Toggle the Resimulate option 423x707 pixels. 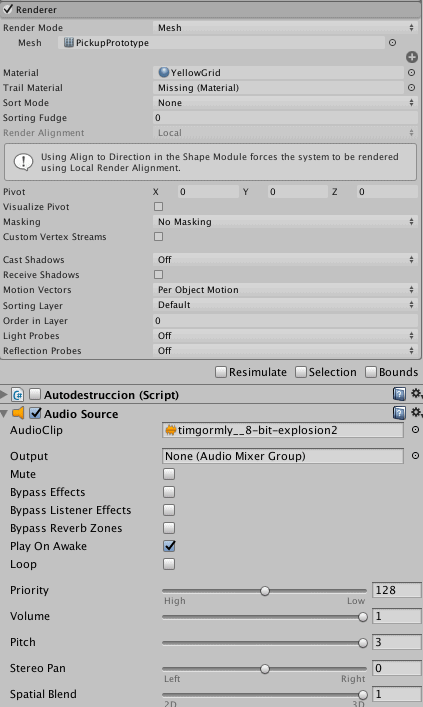(x=221, y=372)
